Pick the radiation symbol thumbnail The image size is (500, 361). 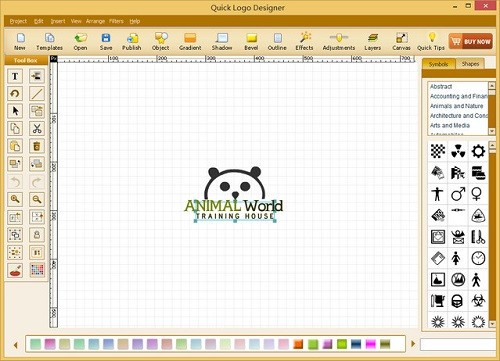tap(458, 152)
